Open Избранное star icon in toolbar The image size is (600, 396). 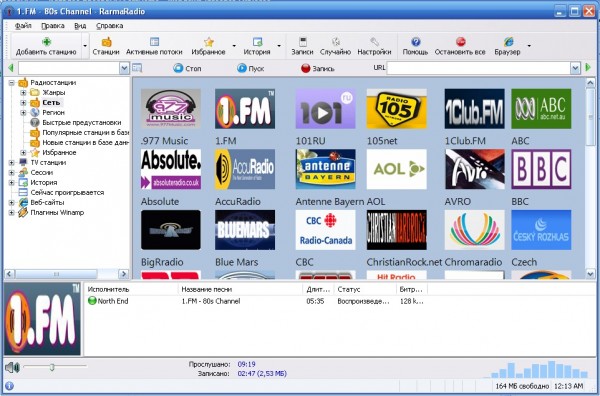[x=209, y=42]
